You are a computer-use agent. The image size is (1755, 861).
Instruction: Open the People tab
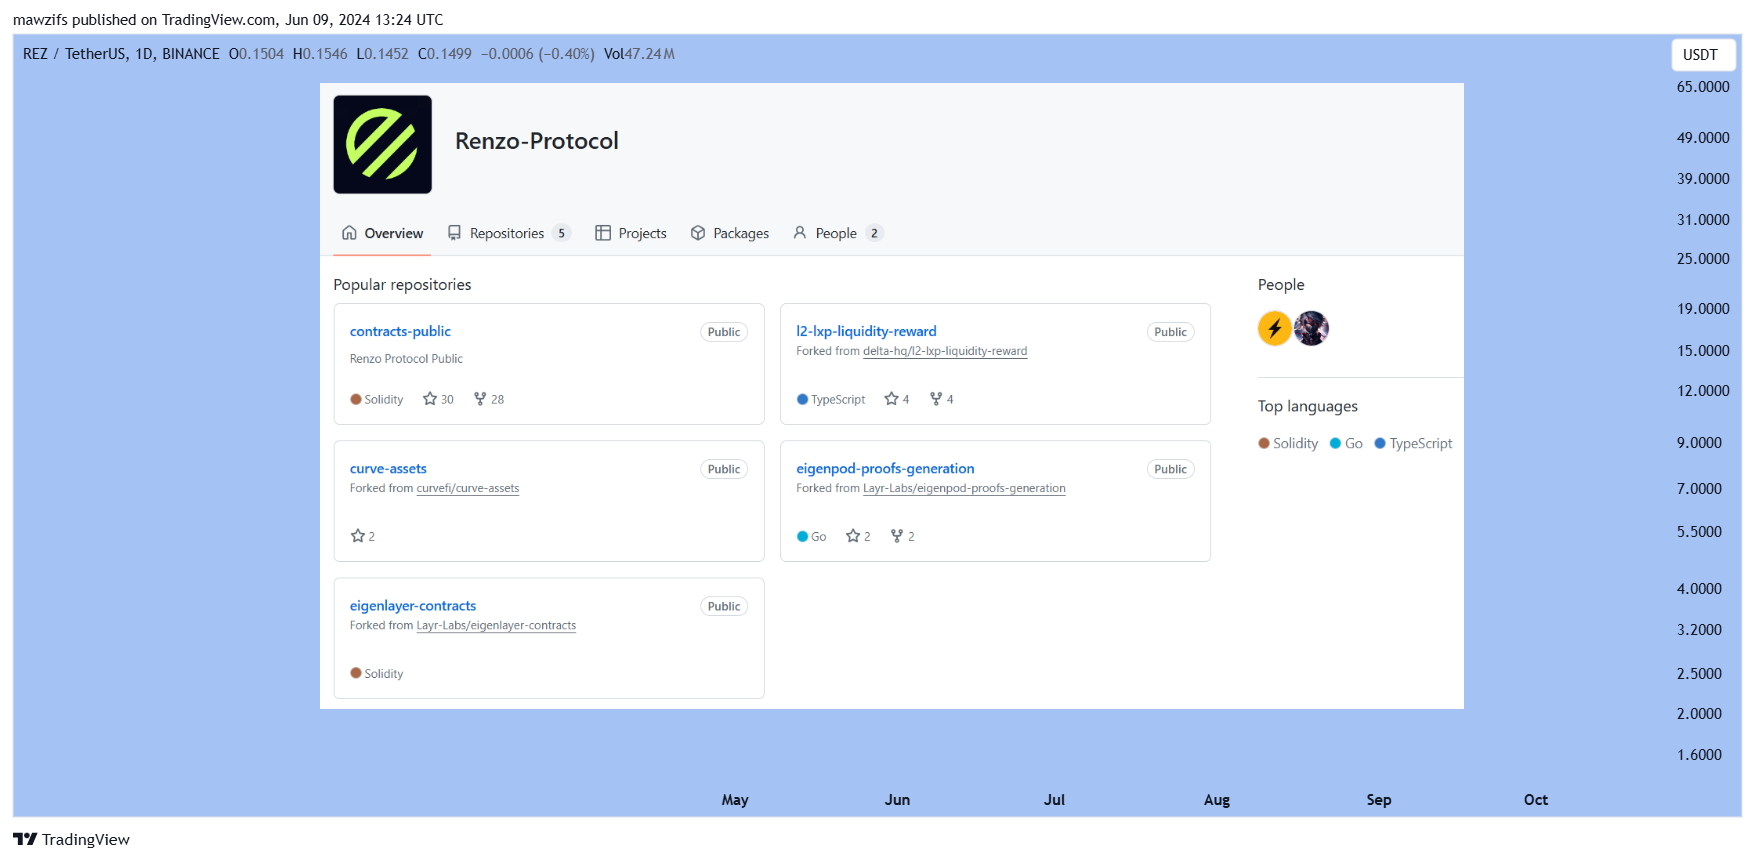(x=838, y=233)
